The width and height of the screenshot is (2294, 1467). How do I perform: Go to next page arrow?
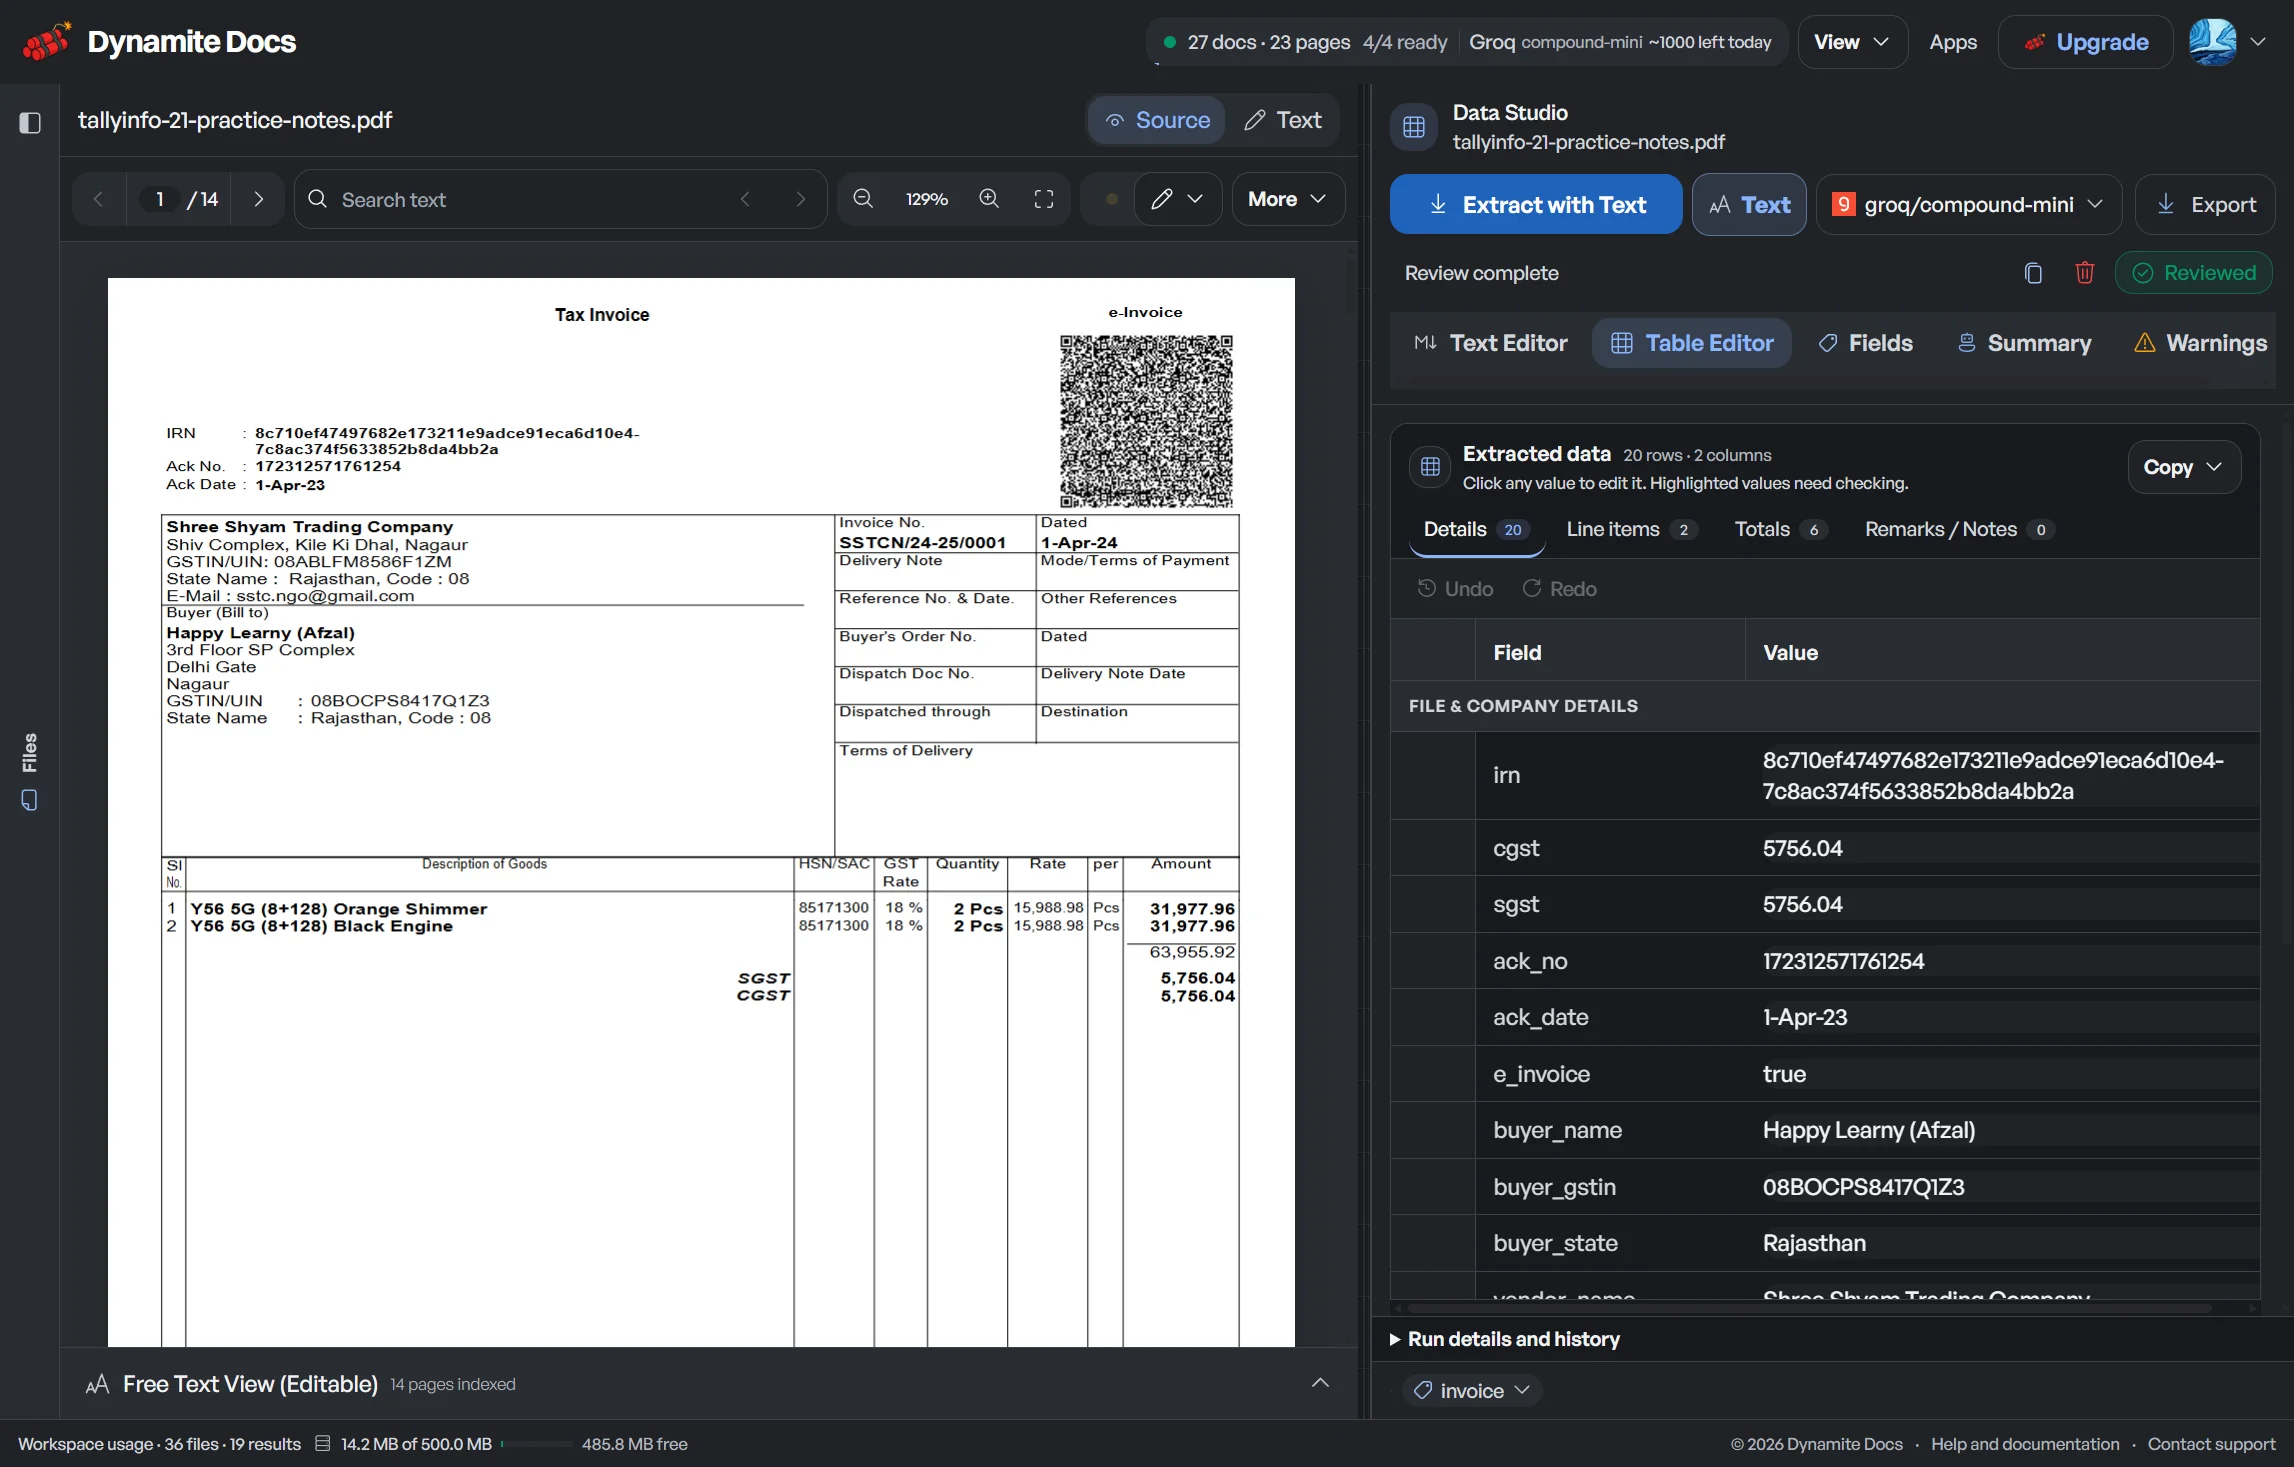pos(258,199)
